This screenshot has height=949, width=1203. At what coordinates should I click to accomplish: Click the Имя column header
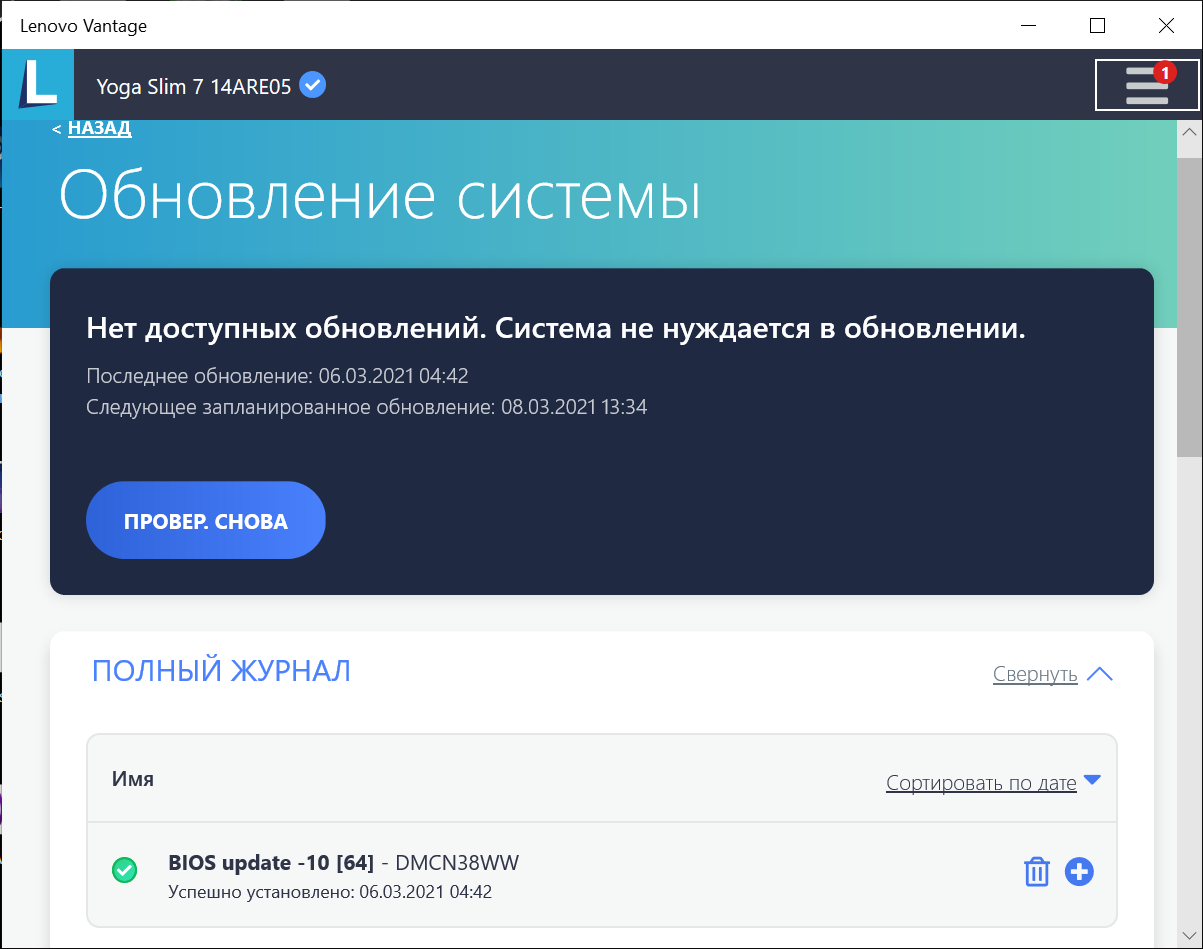(x=133, y=779)
